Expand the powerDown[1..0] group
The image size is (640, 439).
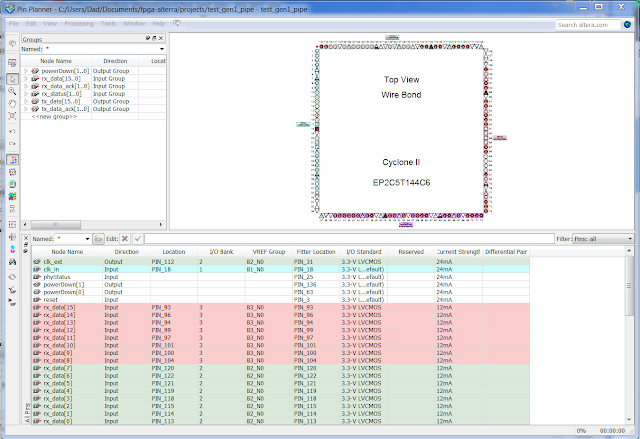click(26, 71)
